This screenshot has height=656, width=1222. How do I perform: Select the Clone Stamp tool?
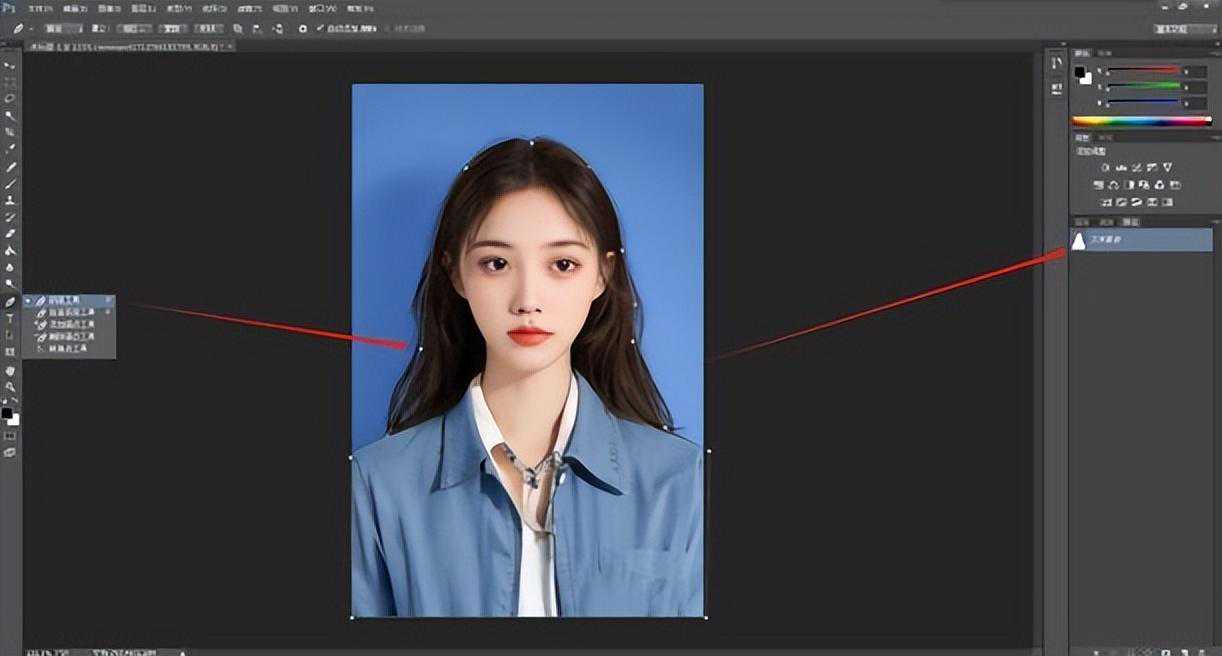click(x=10, y=200)
